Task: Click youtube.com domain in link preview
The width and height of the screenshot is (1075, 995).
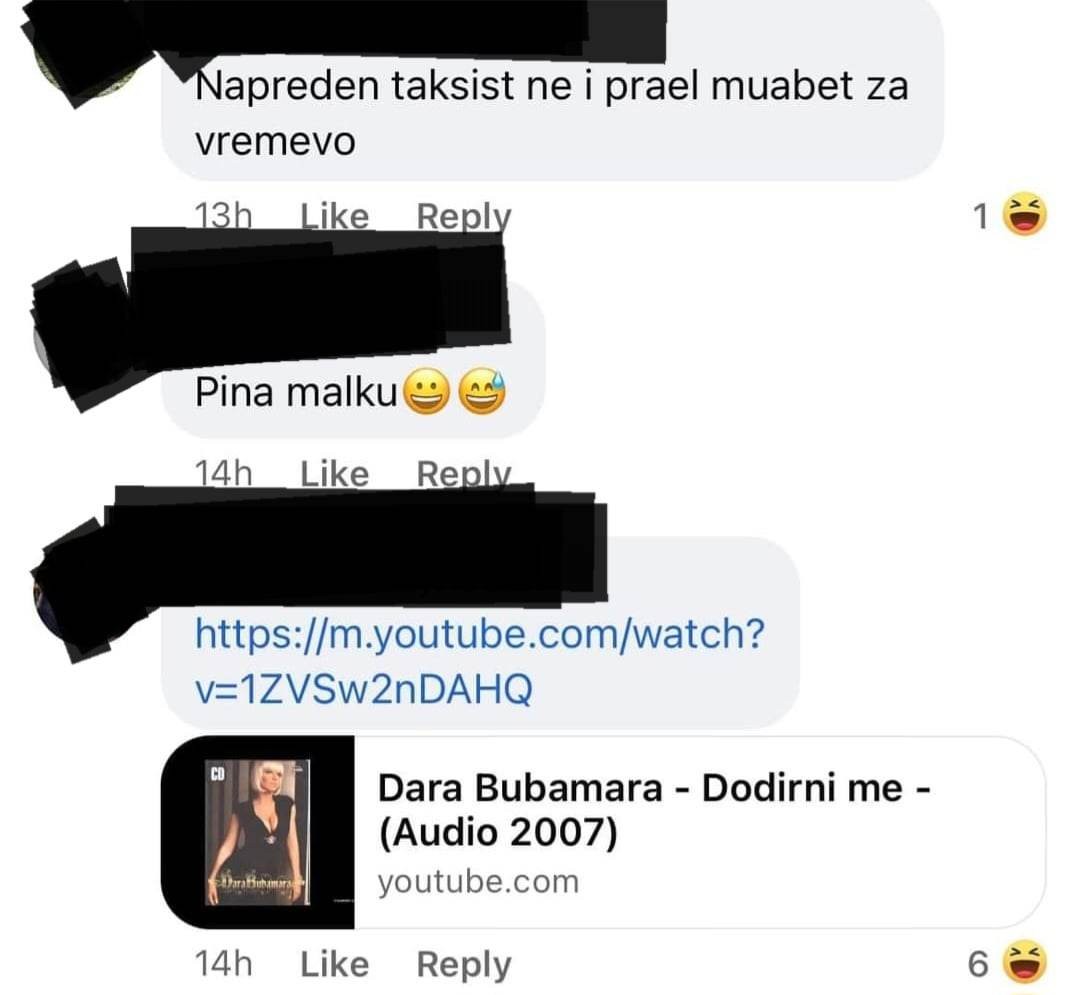Action: coord(478,882)
